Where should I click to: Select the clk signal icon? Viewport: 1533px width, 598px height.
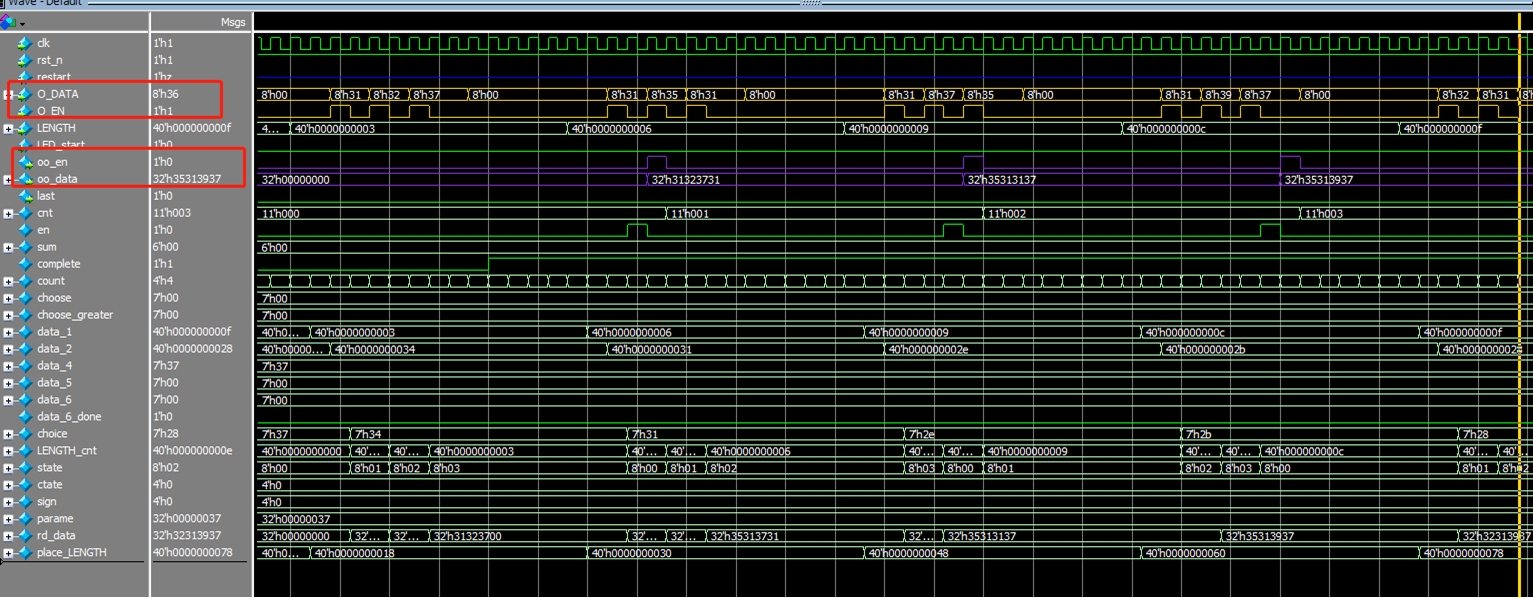coord(26,43)
